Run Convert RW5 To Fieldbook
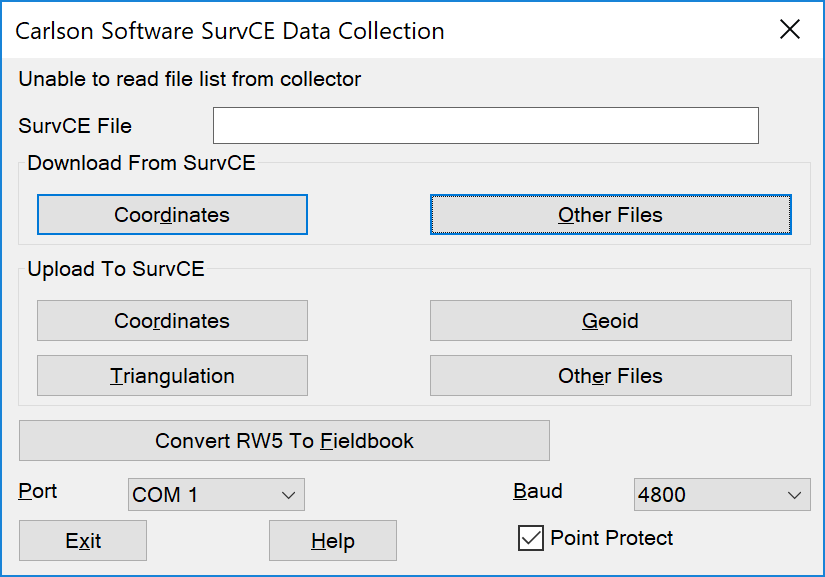825x577 pixels. click(284, 441)
